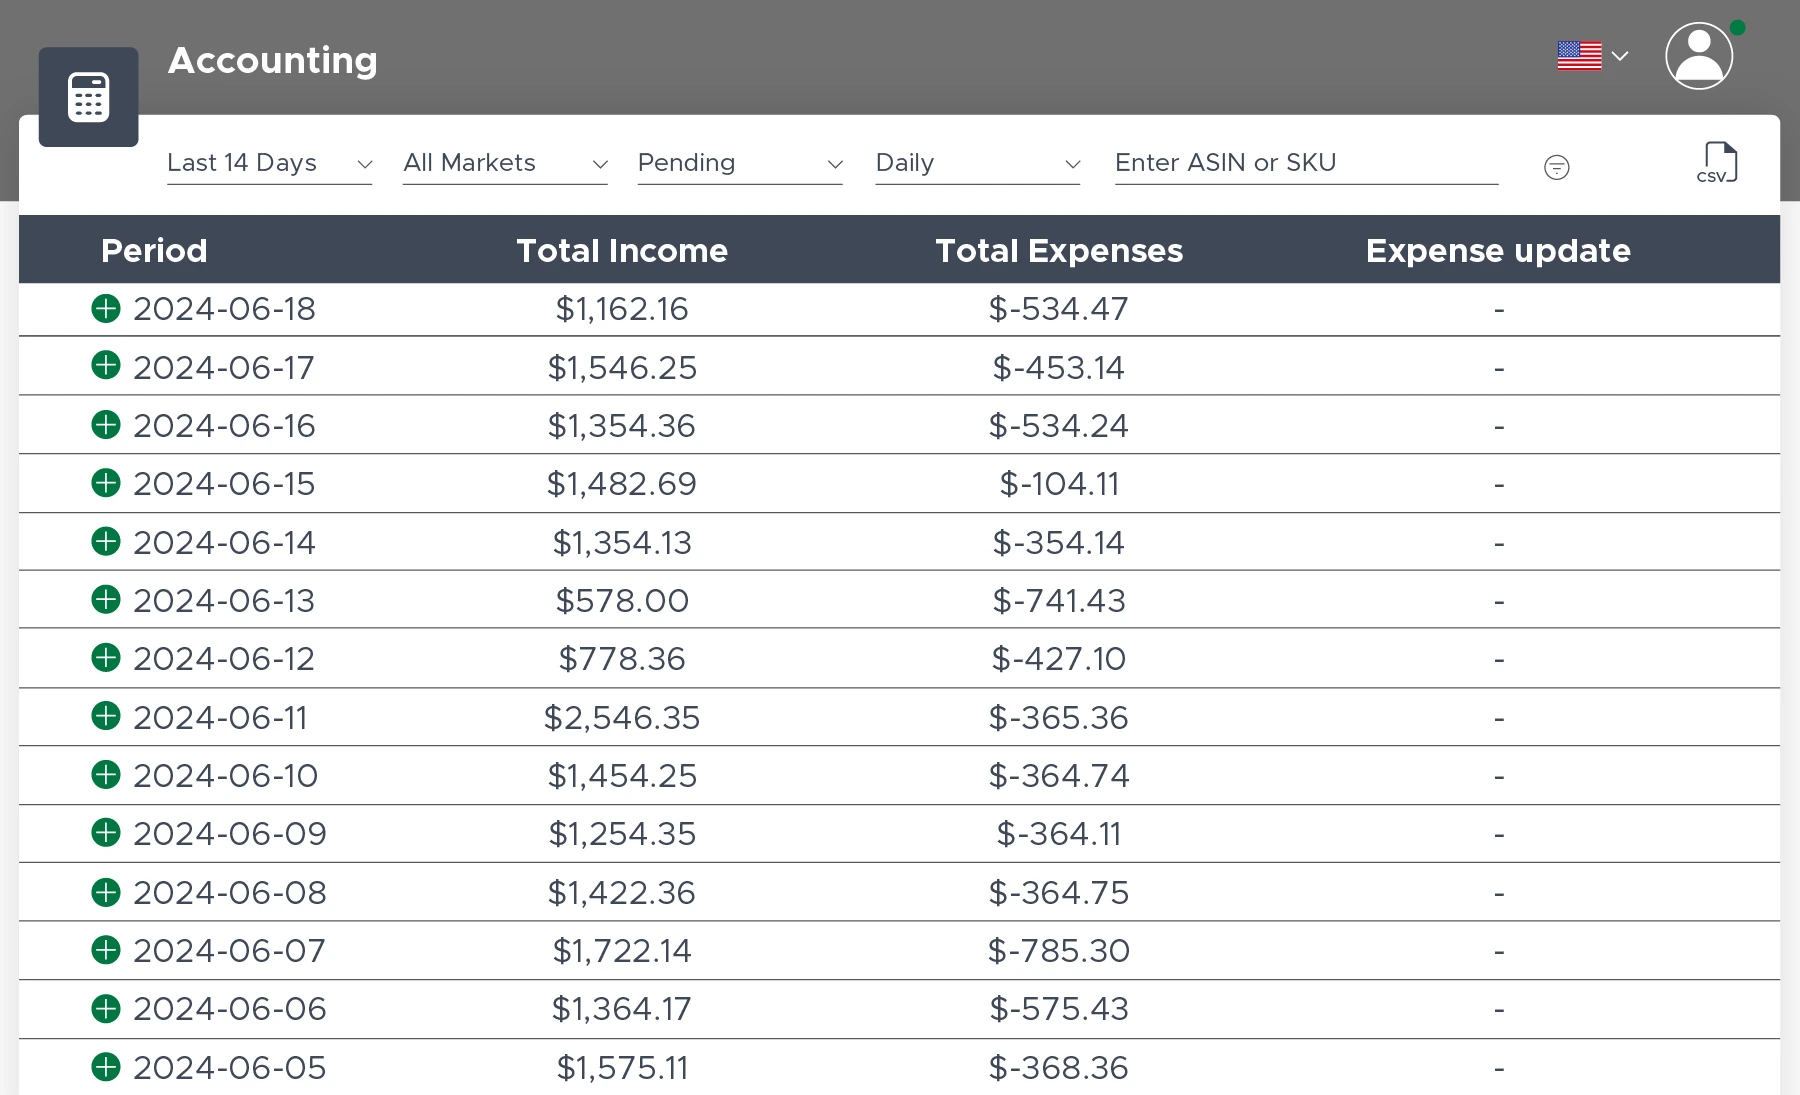Select the $-575.43 expenses cell
This screenshot has width=1800, height=1095.
(1059, 1008)
